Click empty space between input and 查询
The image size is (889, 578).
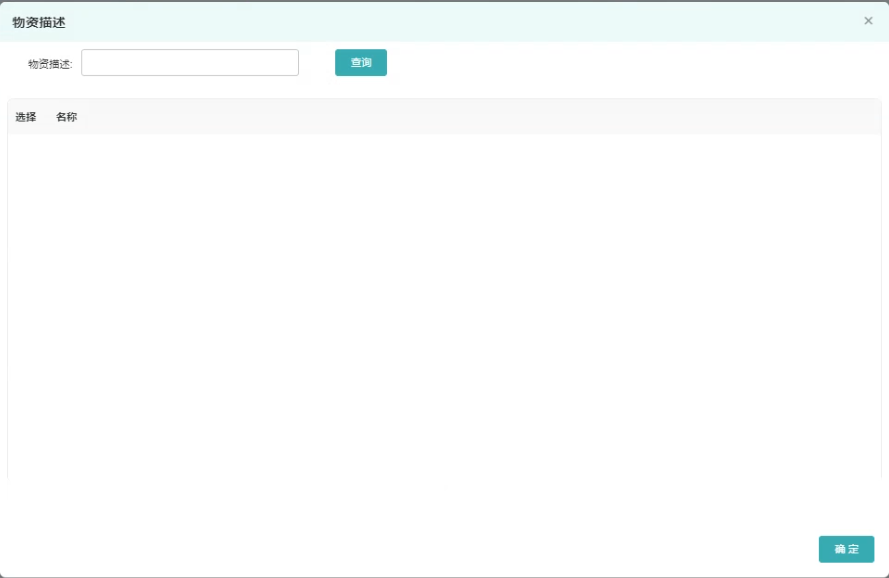click(x=317, y=63)
